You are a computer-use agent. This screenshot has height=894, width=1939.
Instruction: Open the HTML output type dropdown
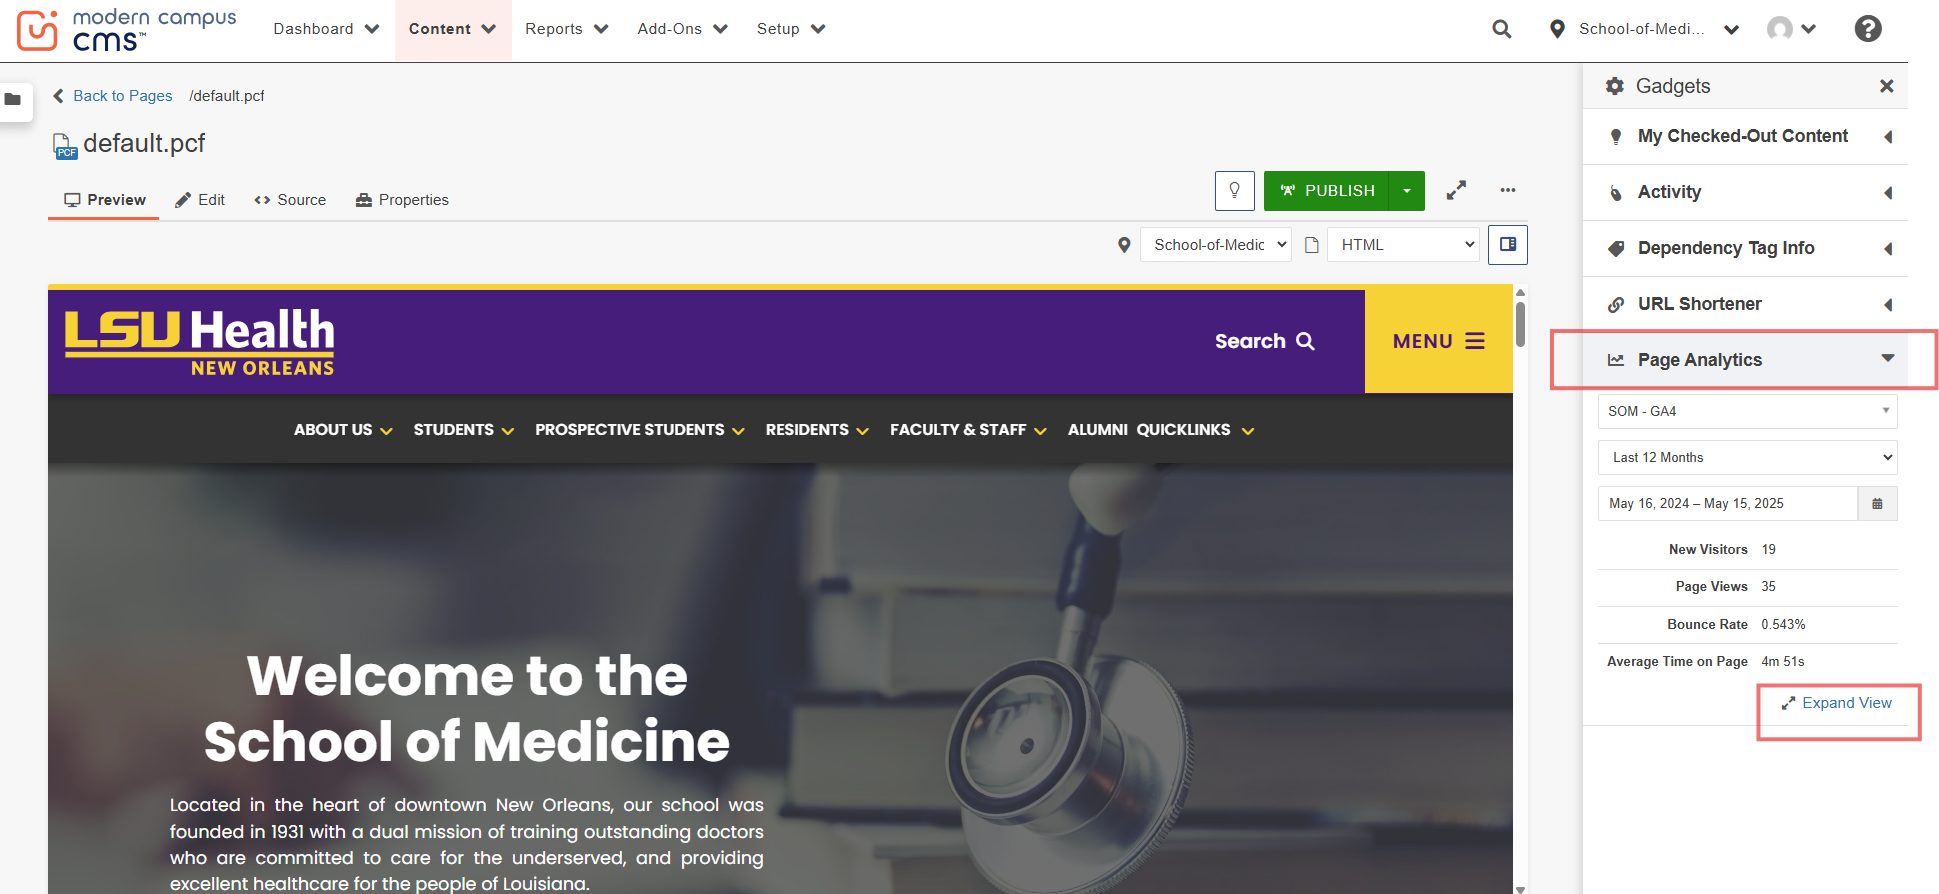1403,245
